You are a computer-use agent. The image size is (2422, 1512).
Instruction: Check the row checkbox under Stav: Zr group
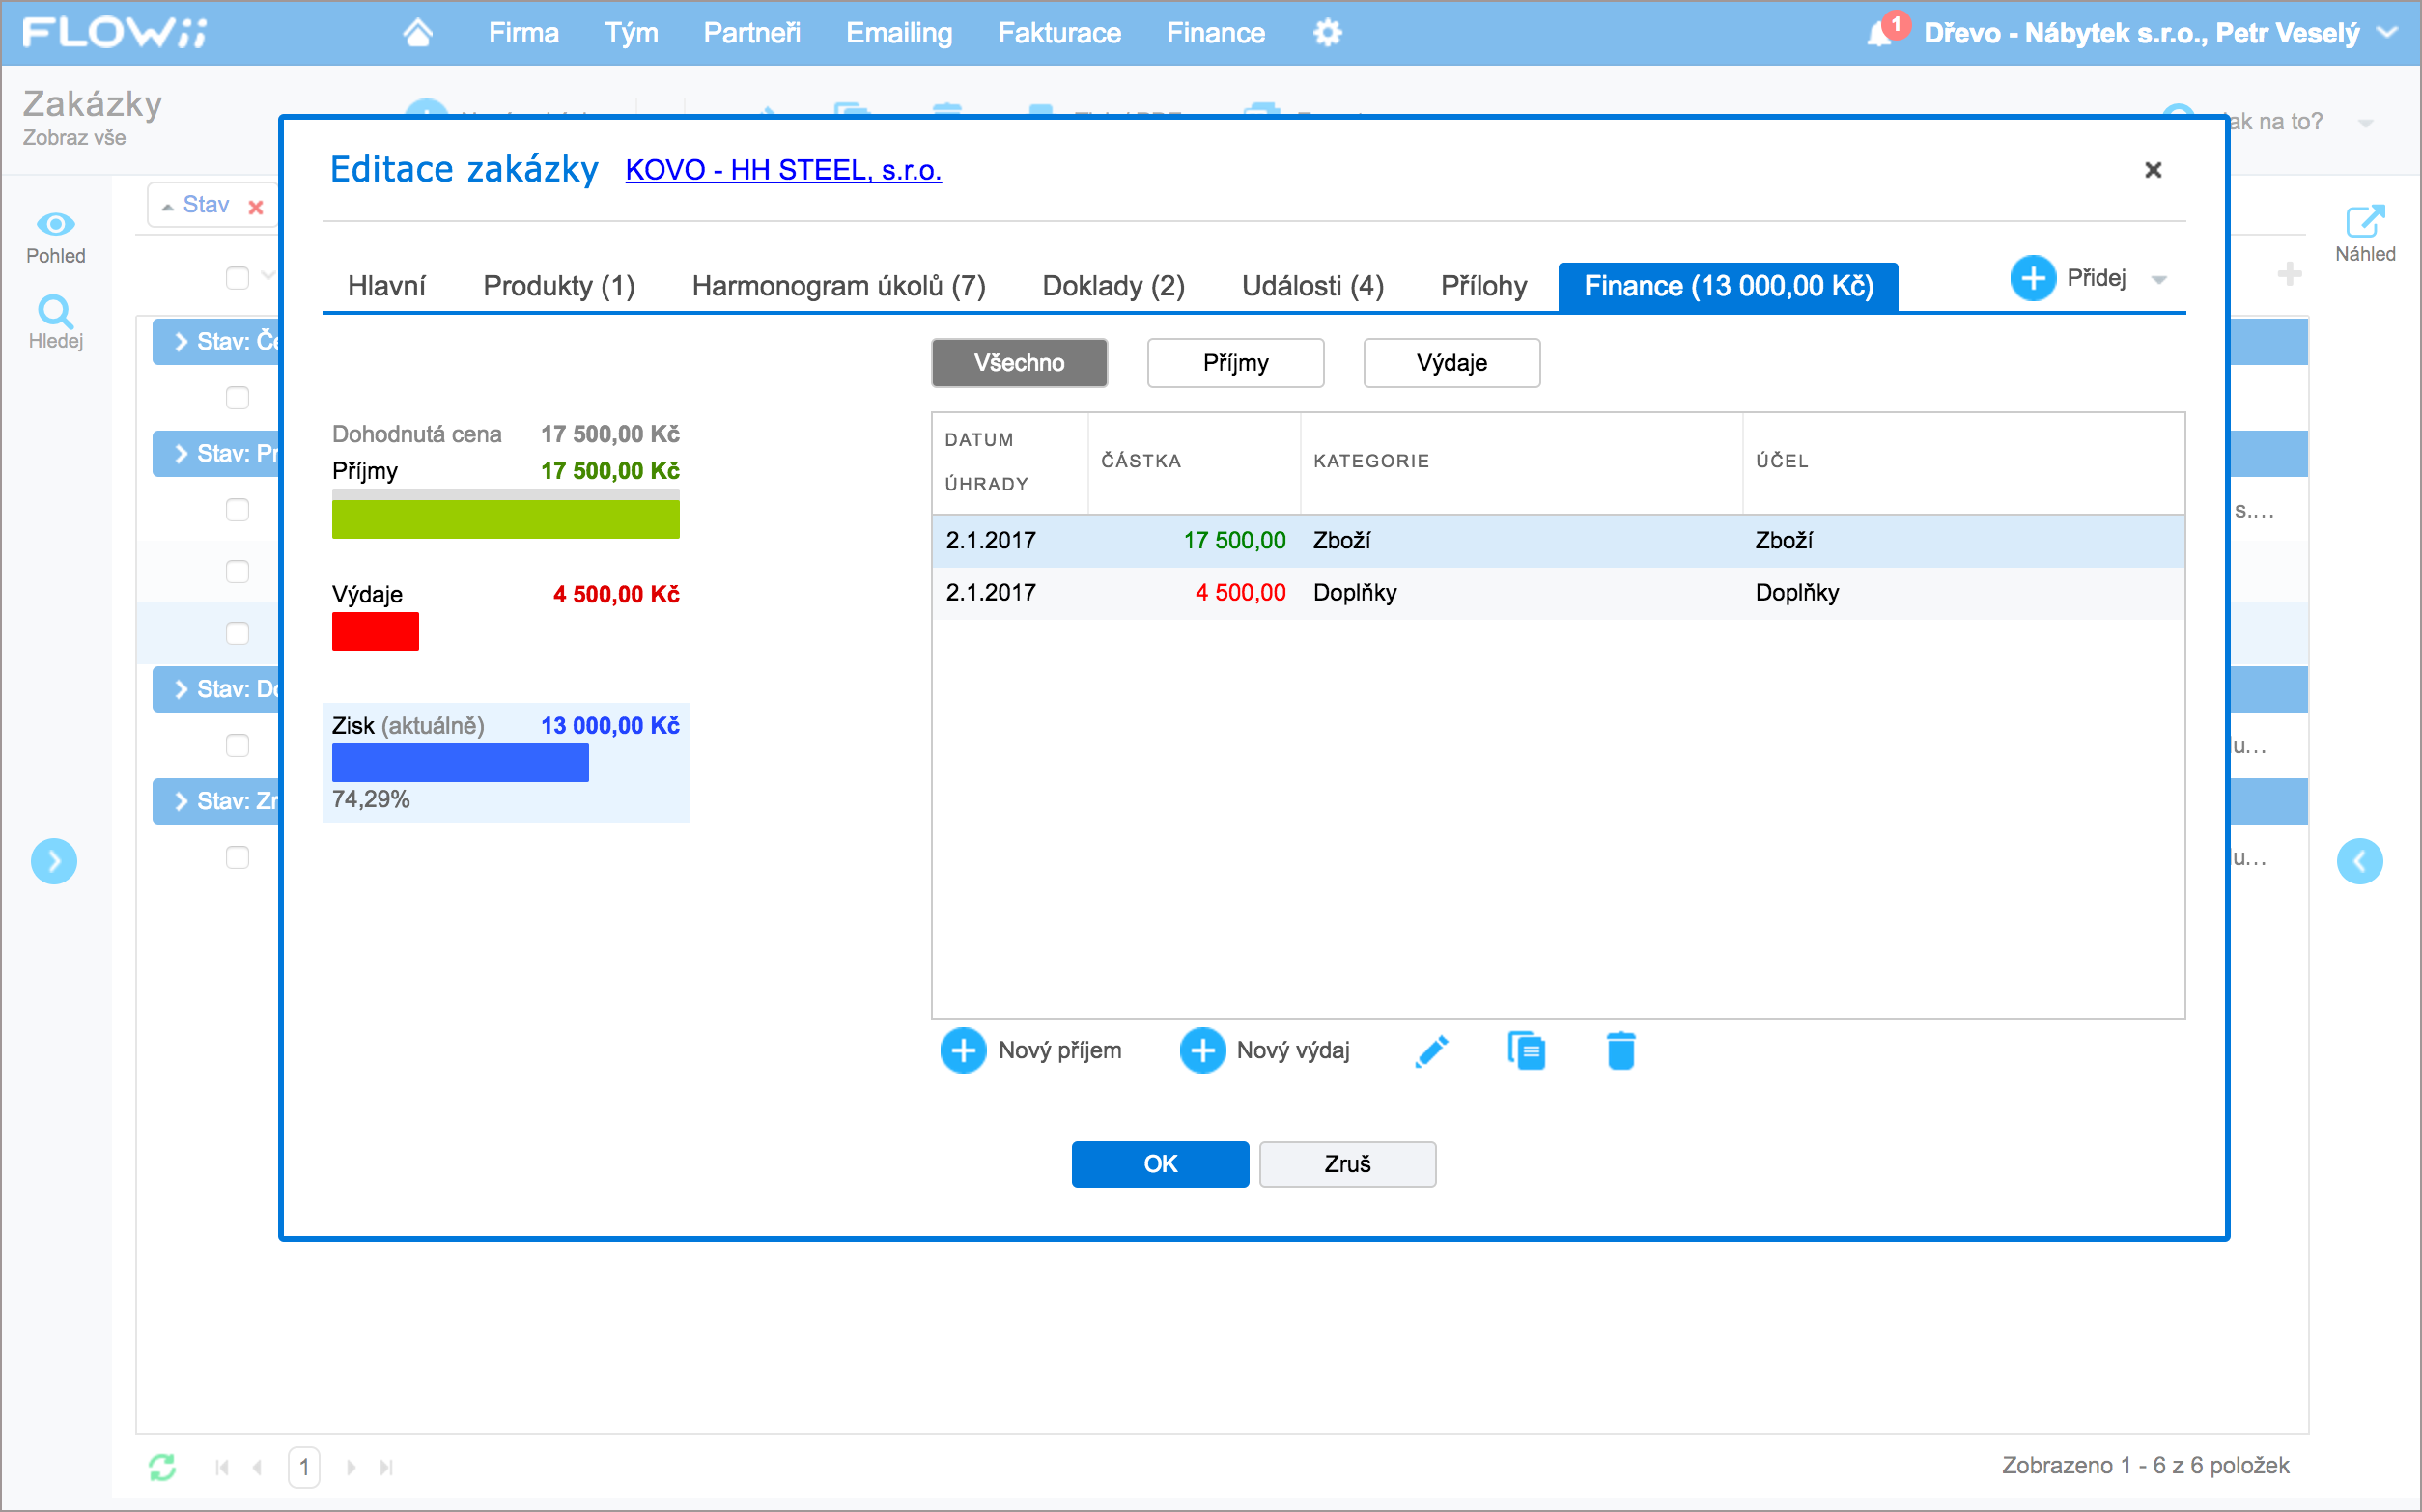click(x=237, y=858)
